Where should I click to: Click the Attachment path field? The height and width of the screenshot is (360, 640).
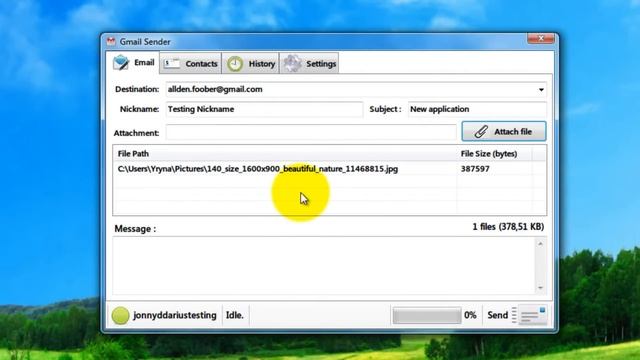[311, 133]
